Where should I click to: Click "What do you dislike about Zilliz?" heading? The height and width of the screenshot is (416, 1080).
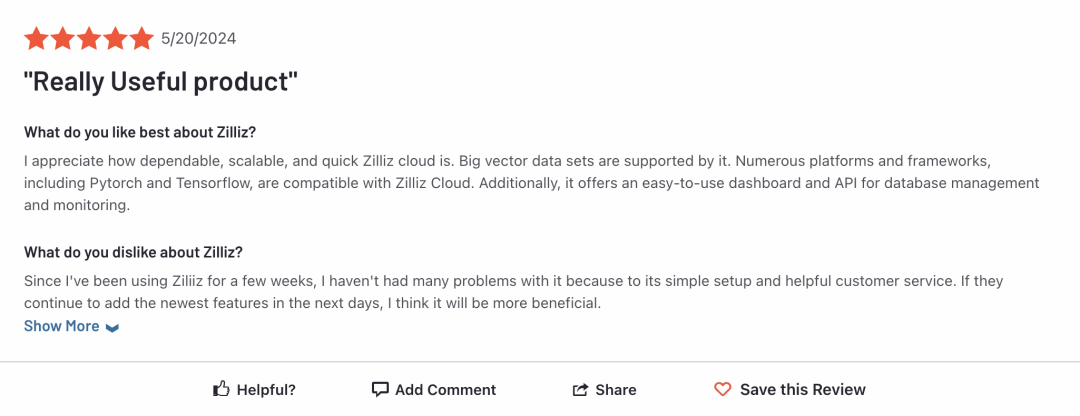pos(133,252)
